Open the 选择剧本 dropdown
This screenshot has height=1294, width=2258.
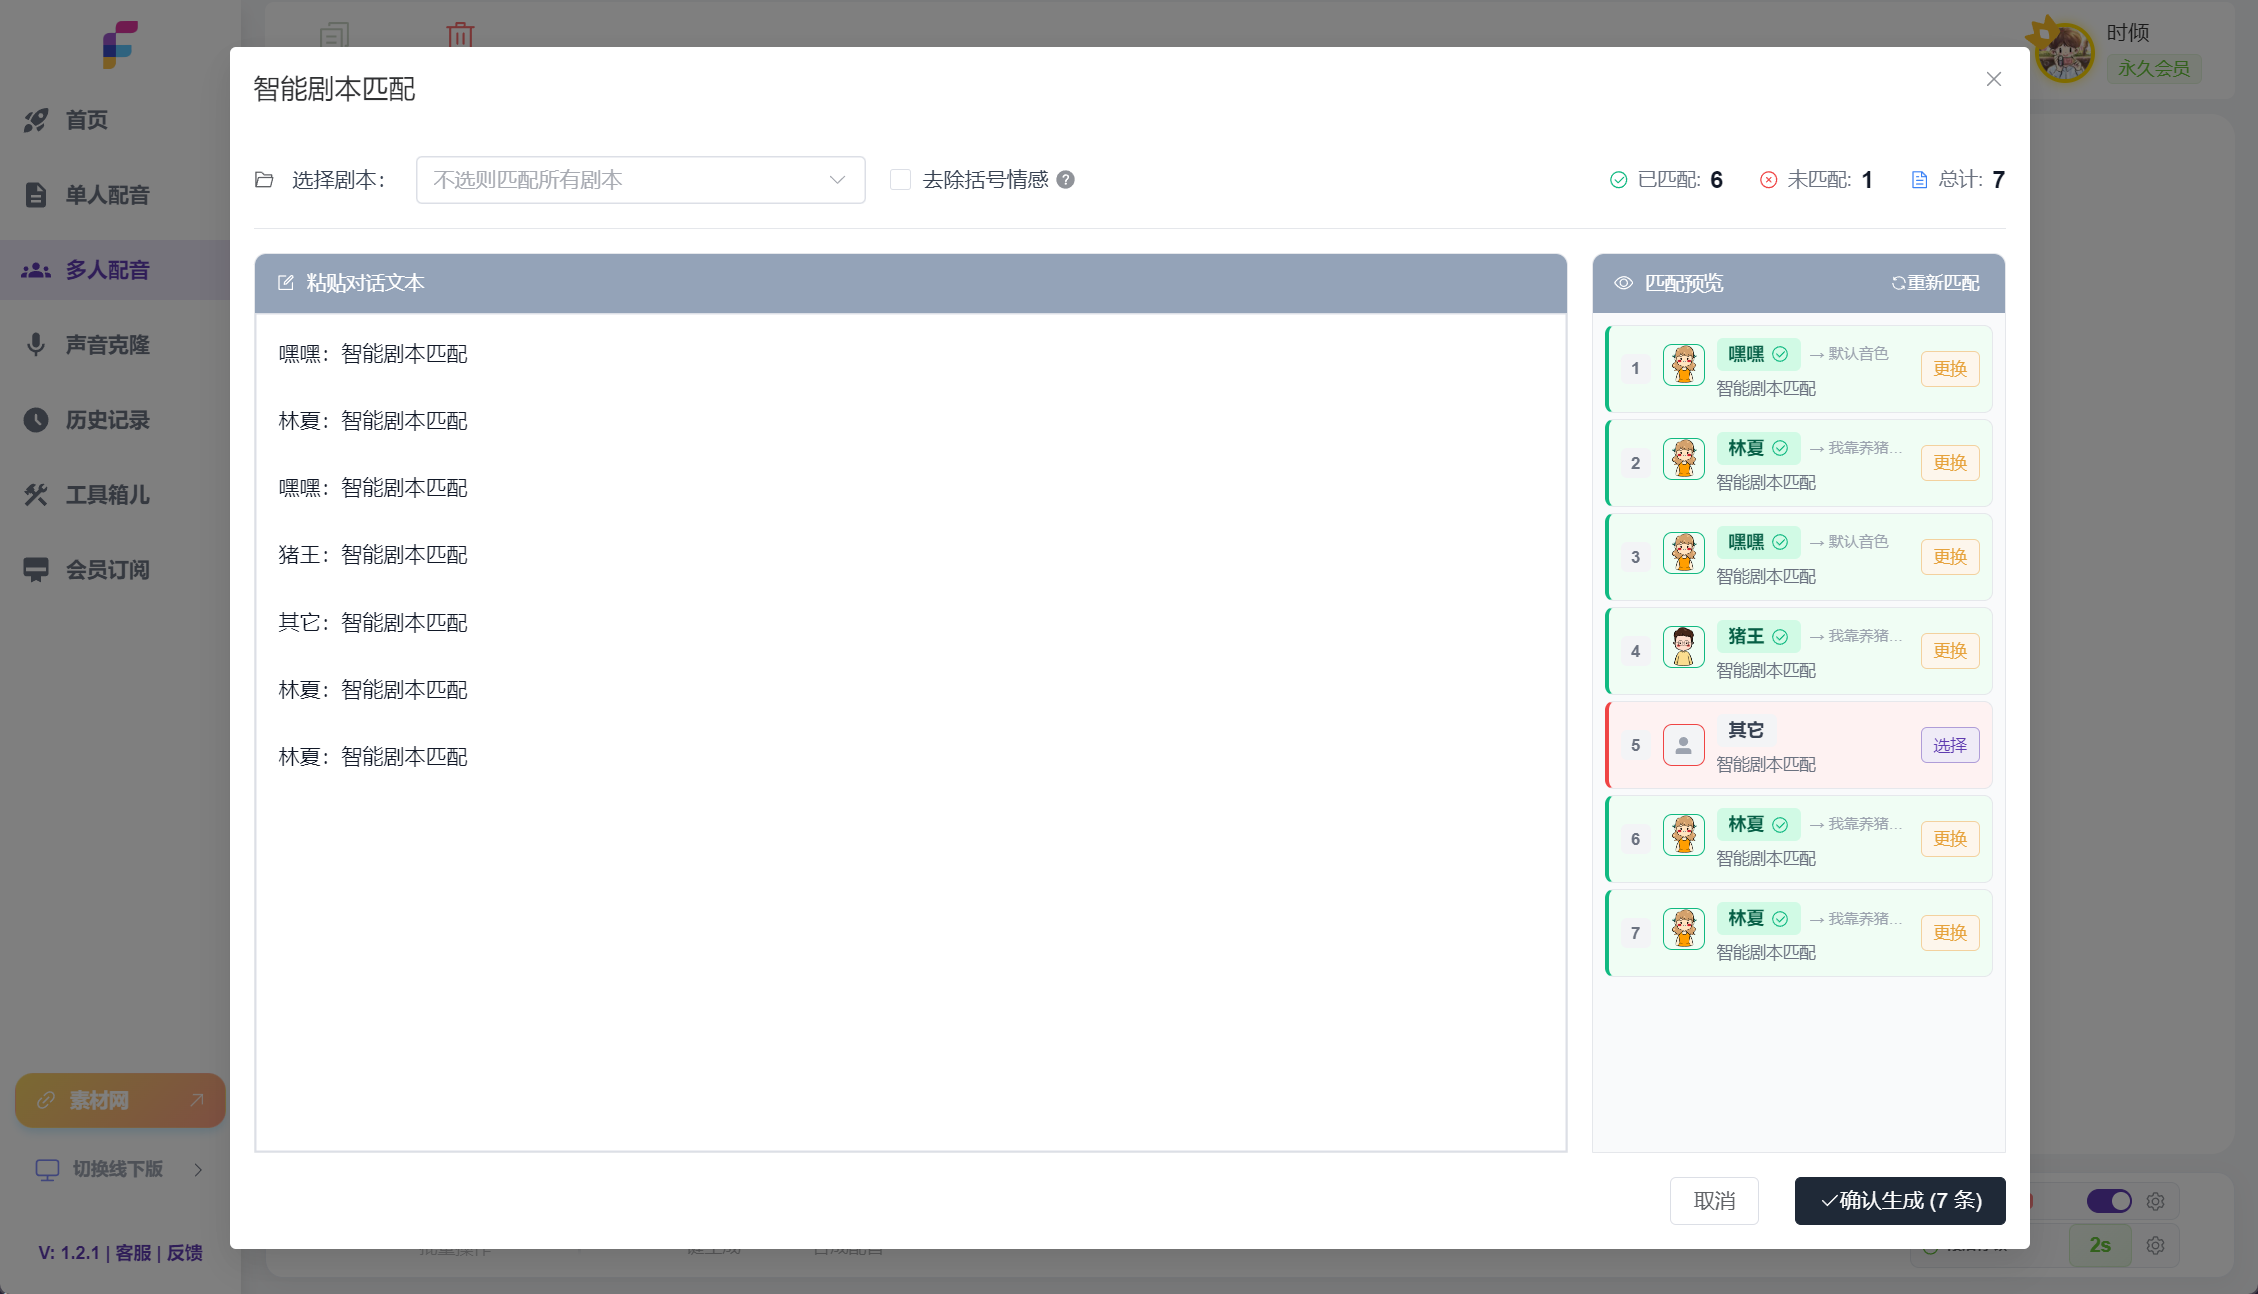(640, 180)
